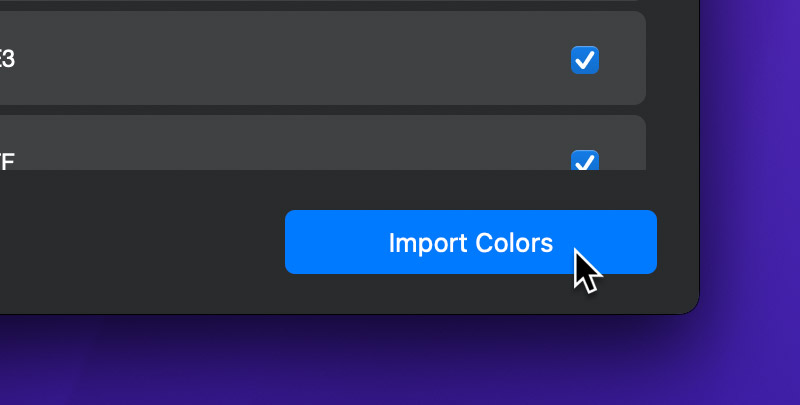Select the partially visible FF color row
The image size is (800, 405).
coord(300,148)
